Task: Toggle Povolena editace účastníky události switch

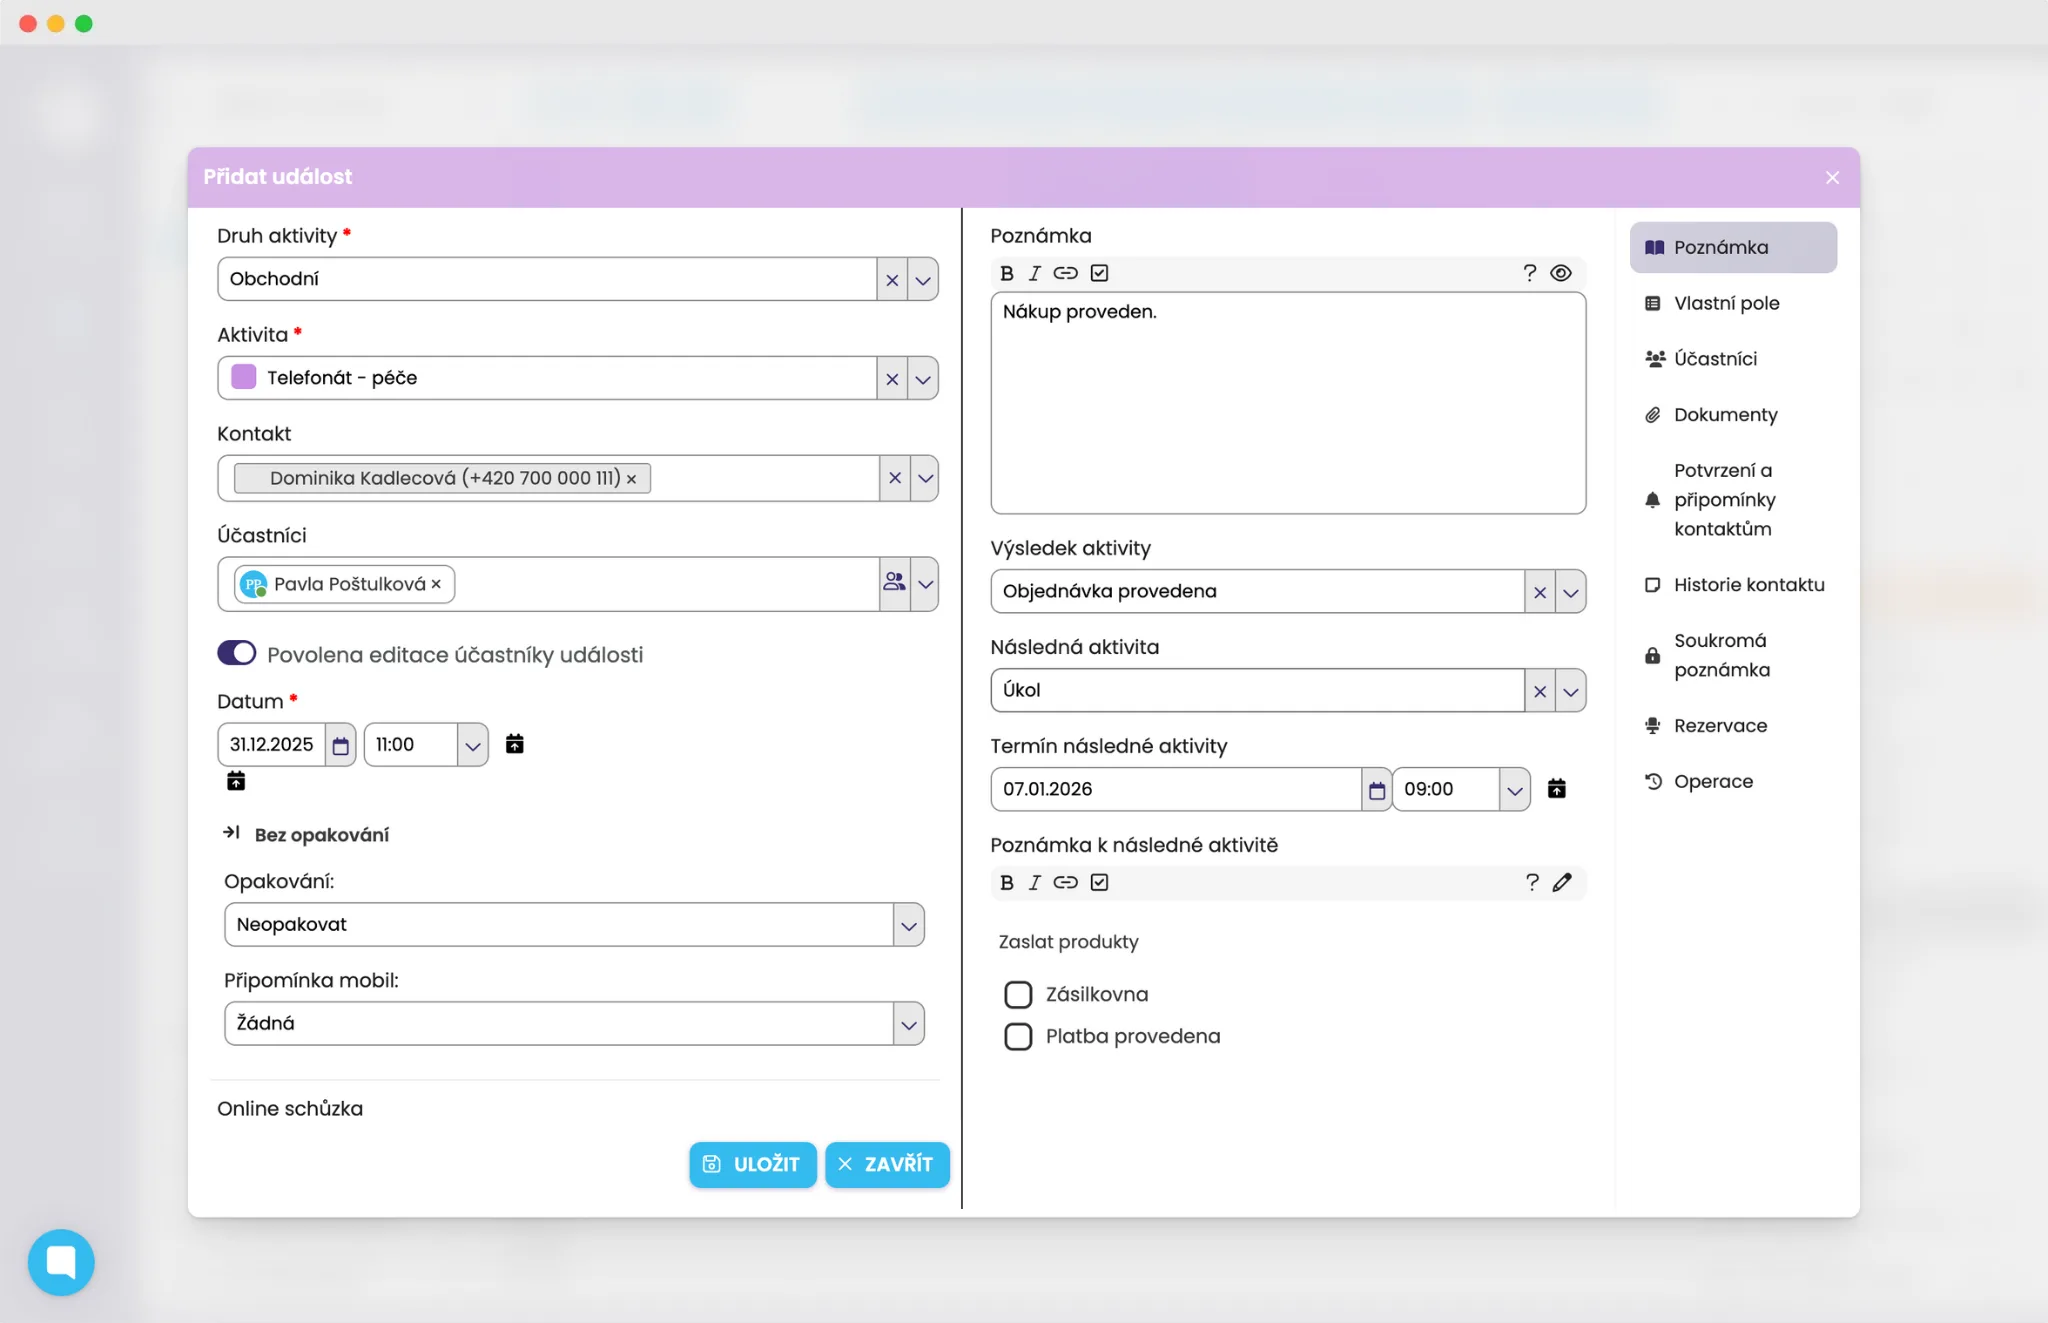Action: point(237,654)
